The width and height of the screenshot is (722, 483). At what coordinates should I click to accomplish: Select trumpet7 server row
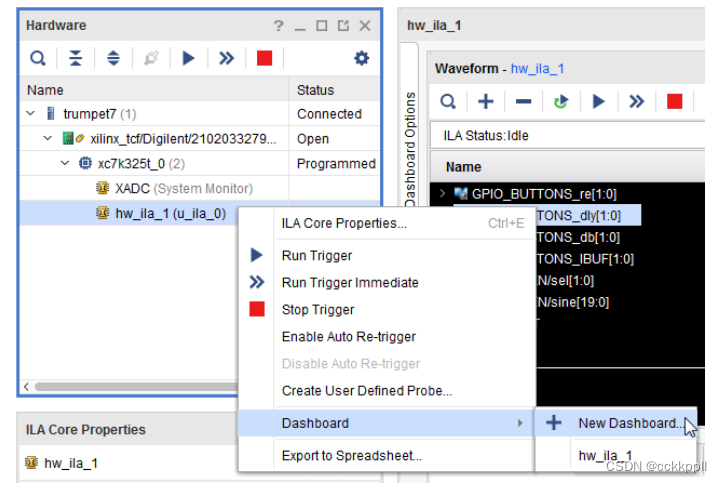pos(200,114)
